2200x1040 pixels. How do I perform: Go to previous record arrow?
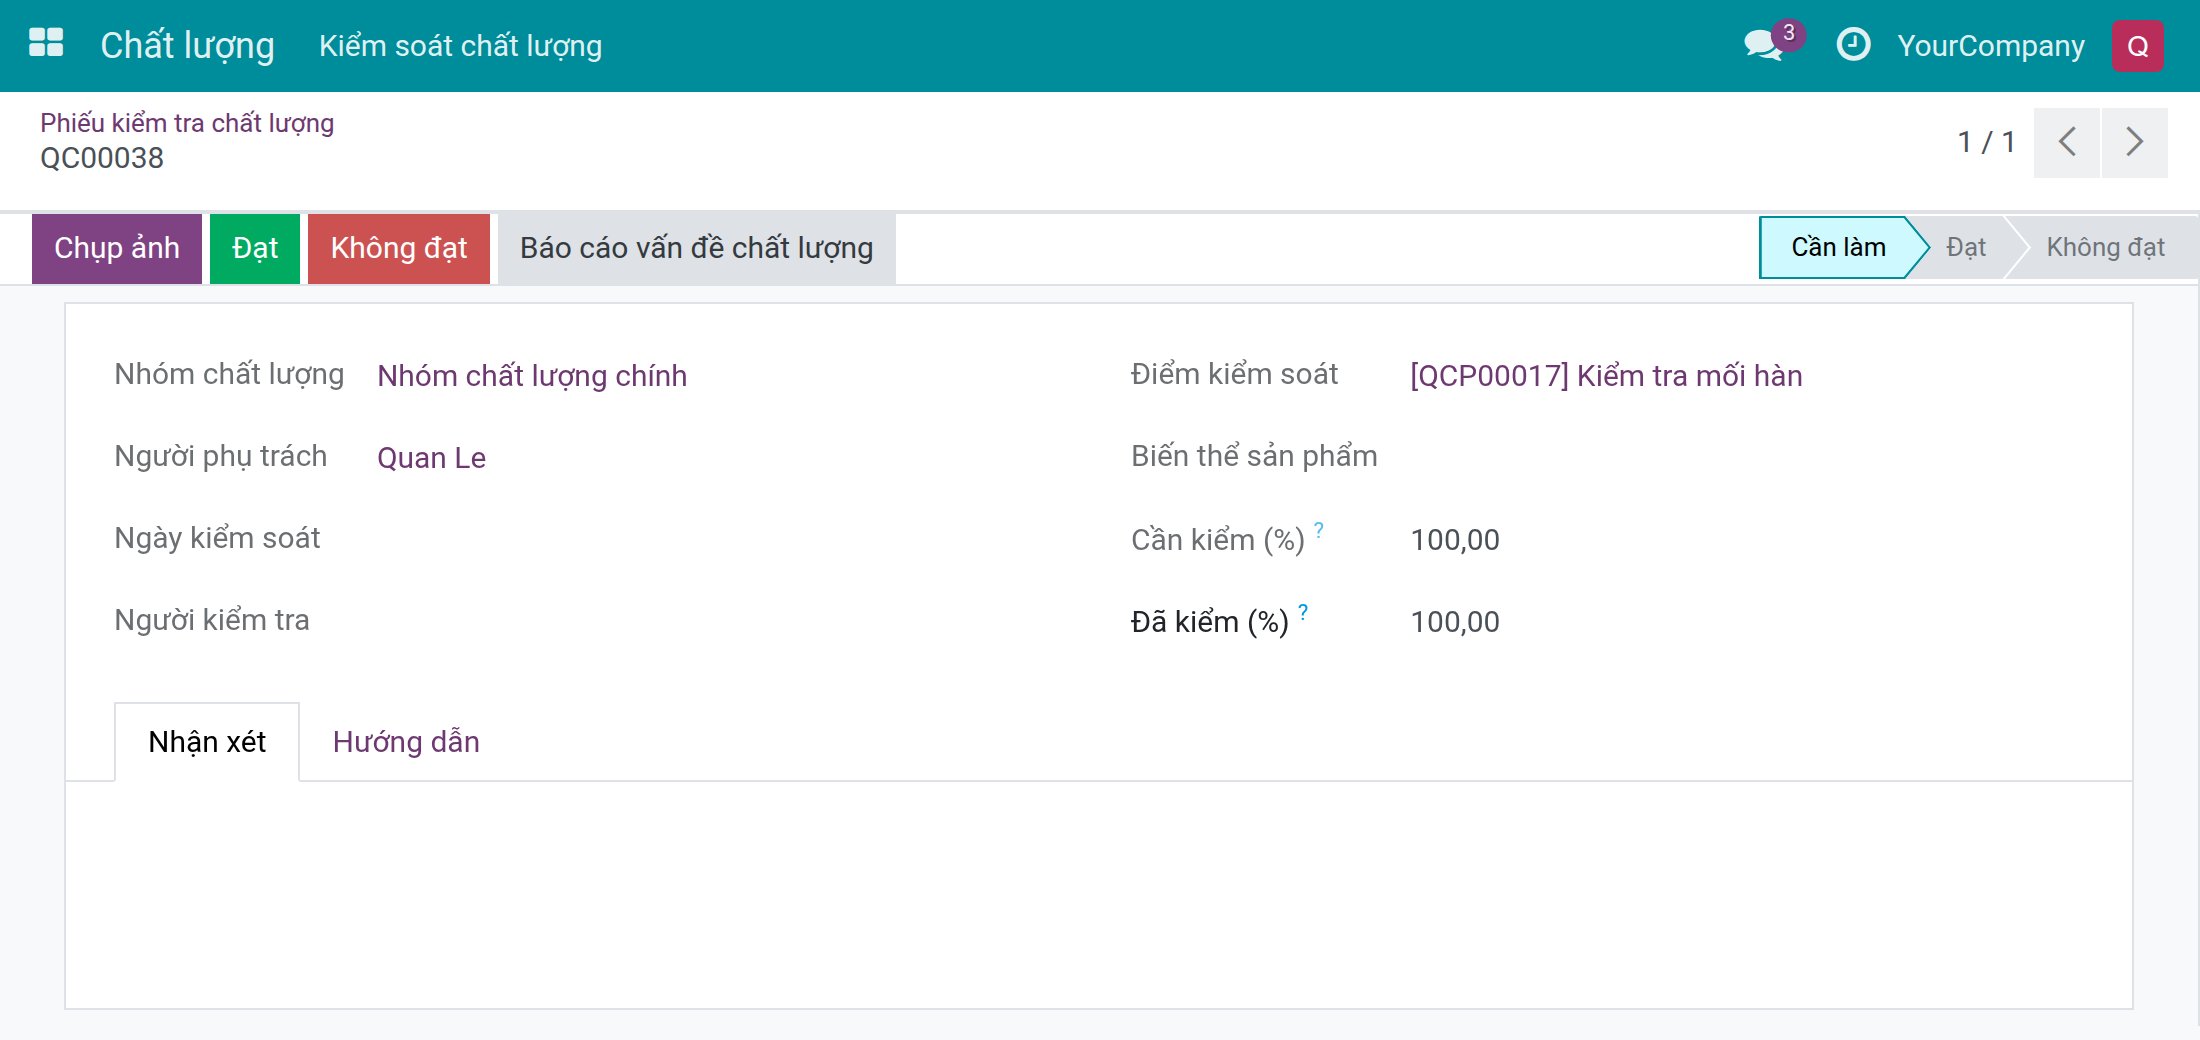coord(2066,142)
